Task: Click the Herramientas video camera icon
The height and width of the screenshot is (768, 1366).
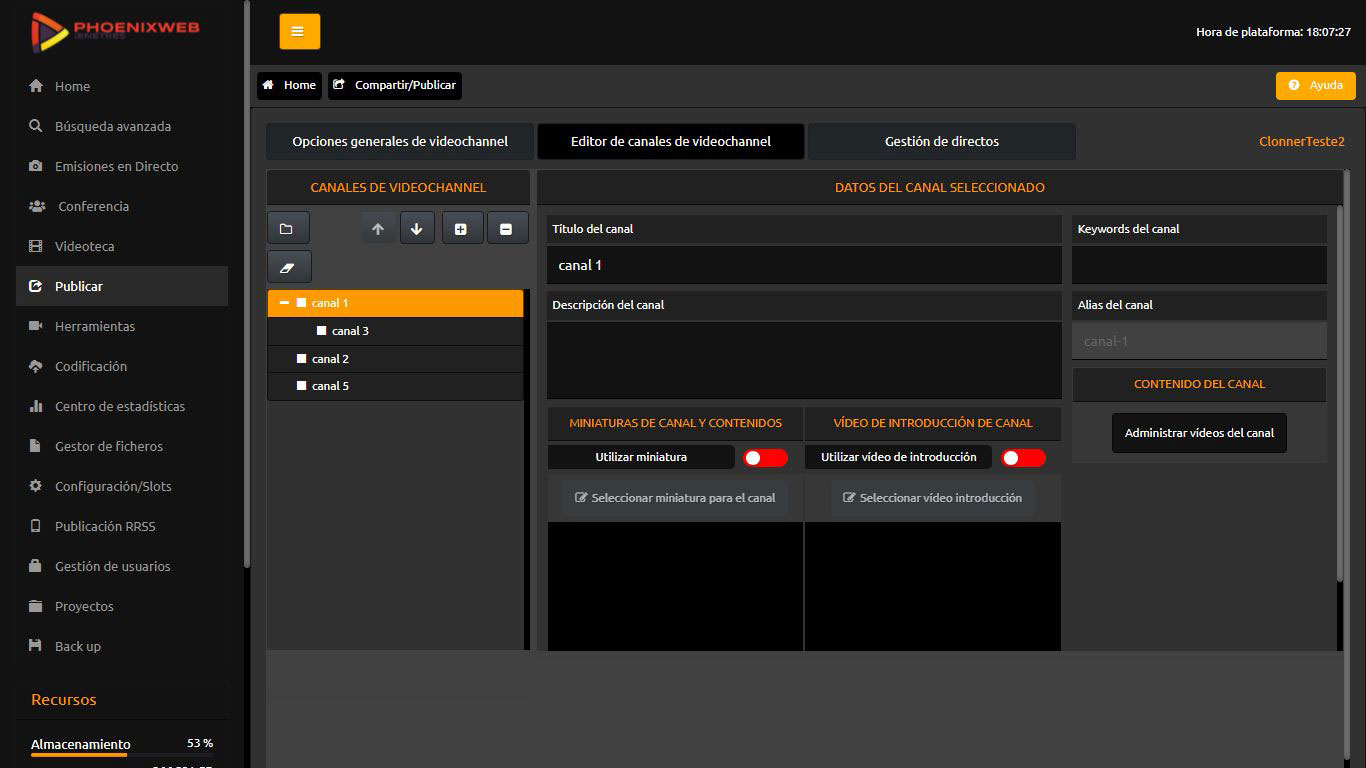Action: pyautogui.click(x=36, y=326)
